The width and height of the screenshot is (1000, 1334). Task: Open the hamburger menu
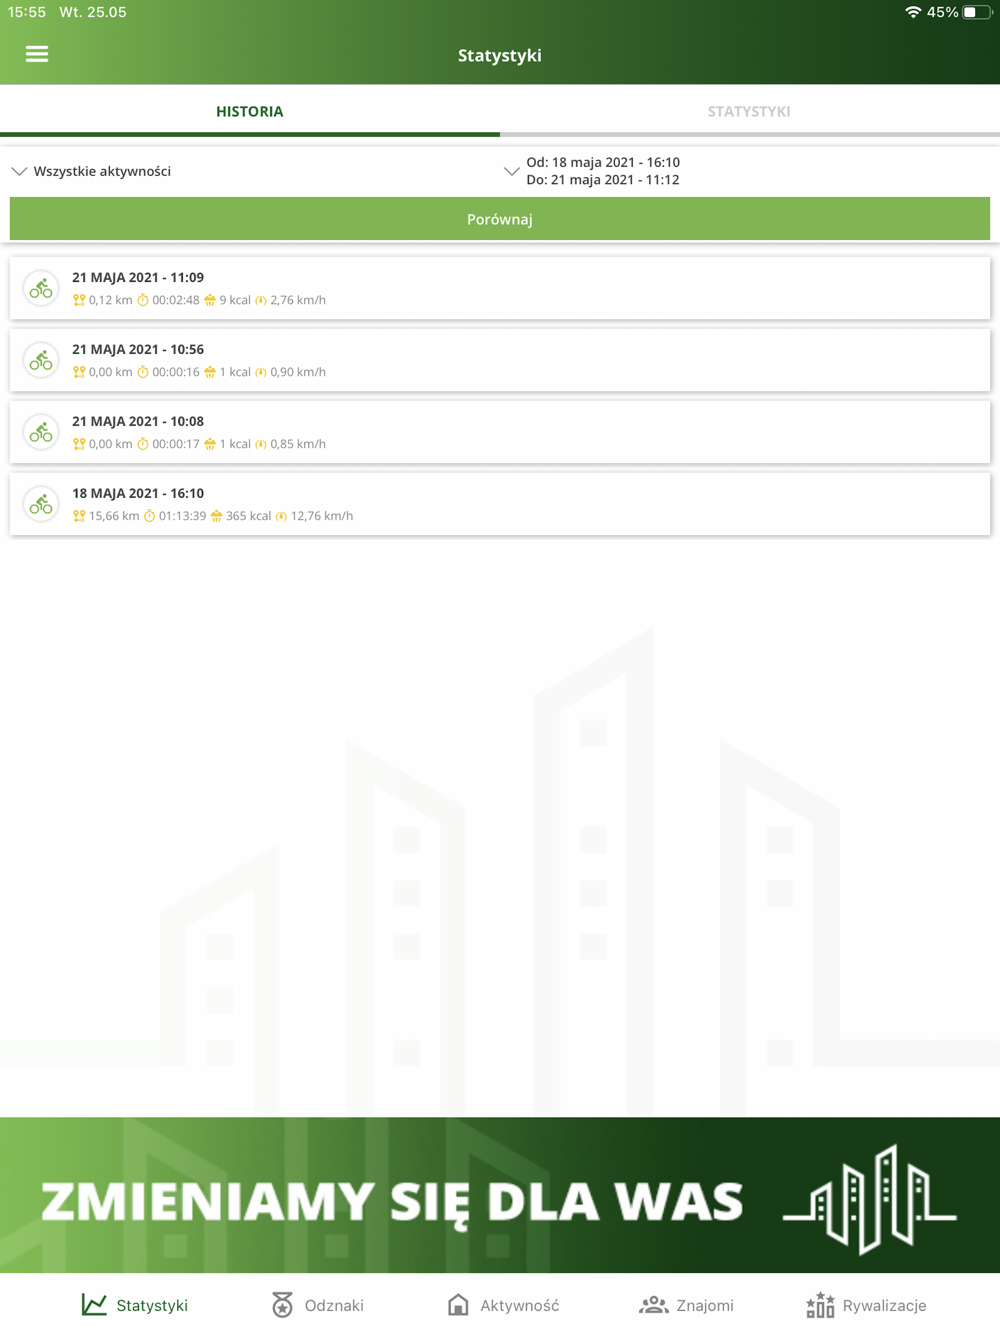(x=37, y=54)
